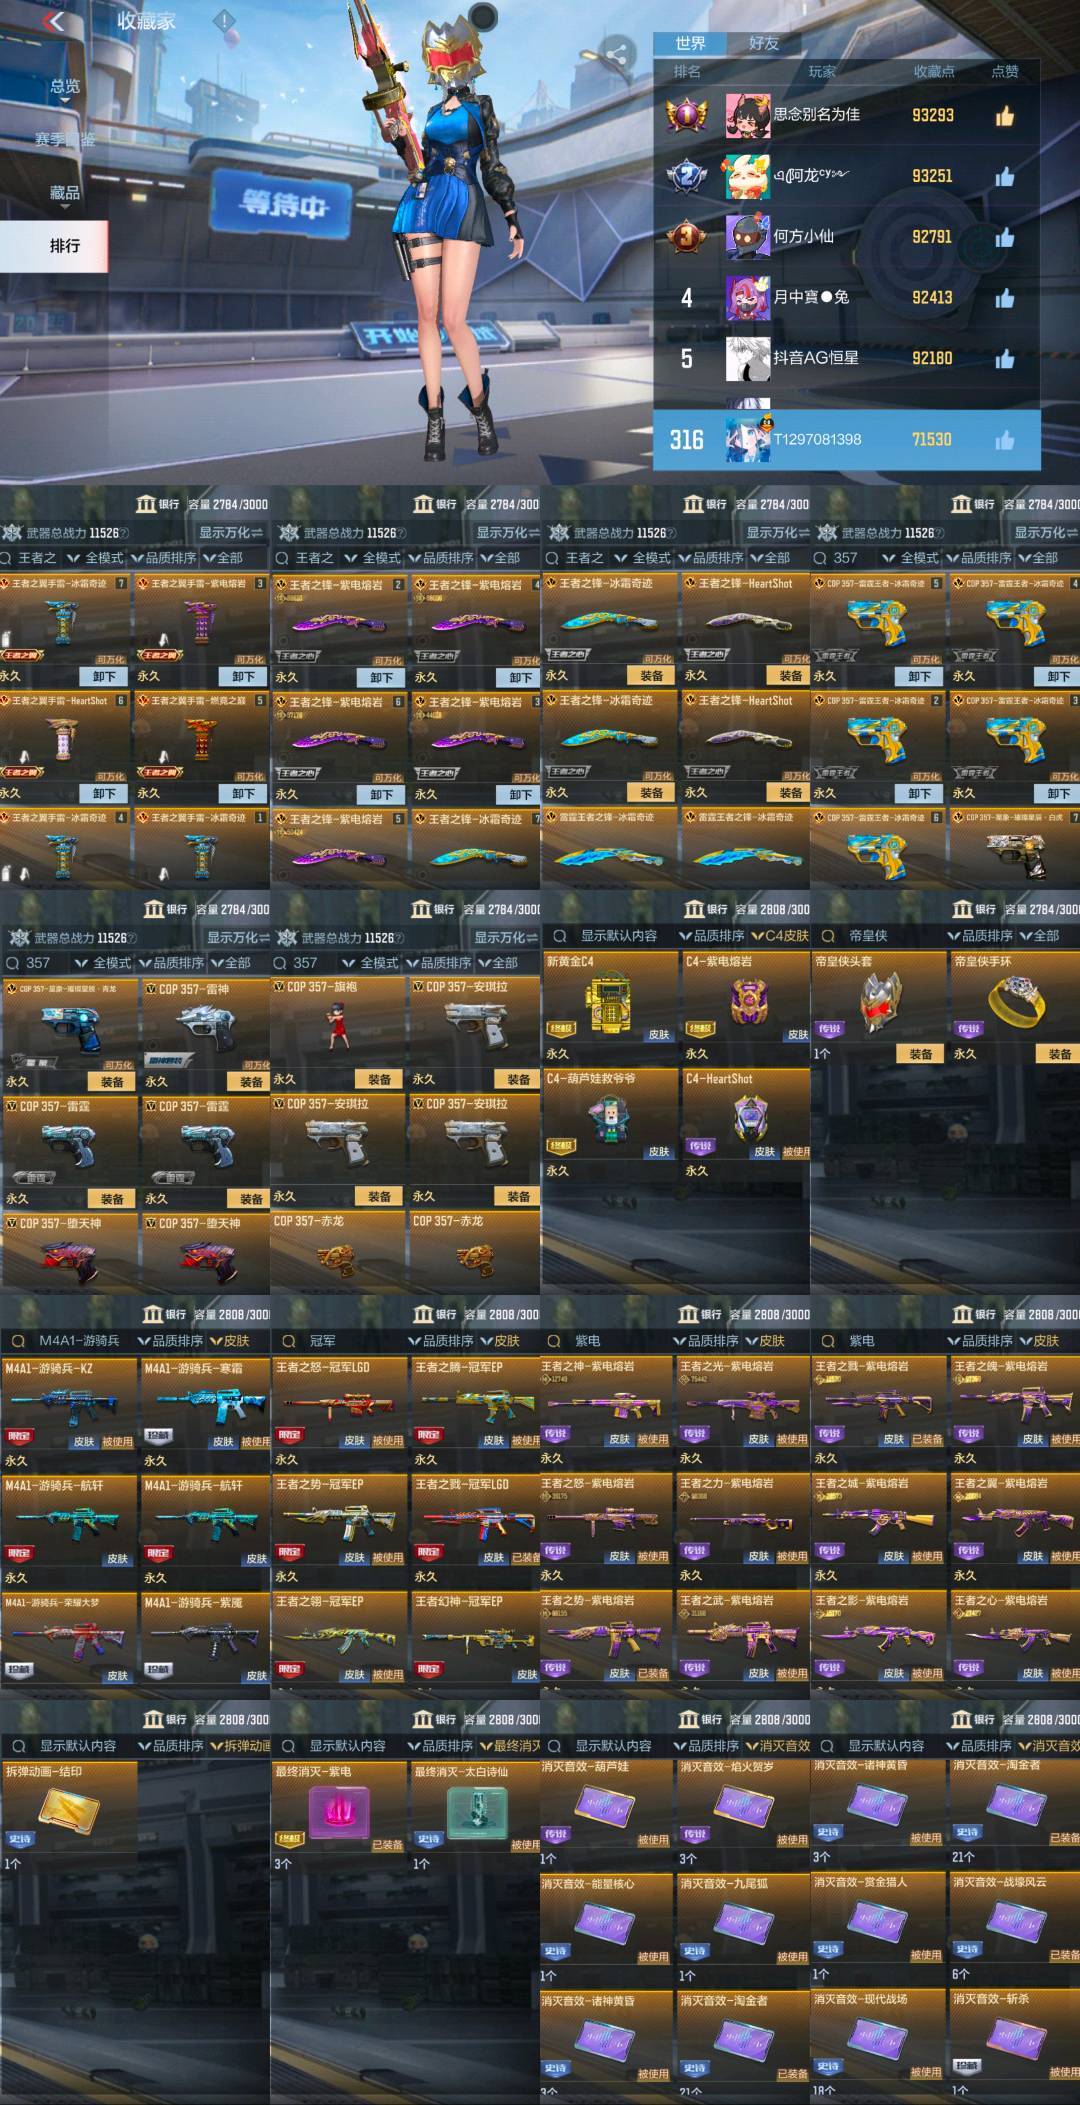The height and width of the screenshot is (2105, 1080).
Task: Open the avatar of 思念别名为佳
Action: (x=747, y=115)
